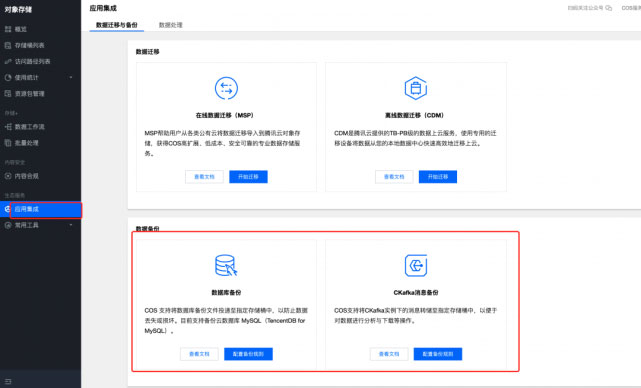Collapse the sidebar with bottom-left icon
Image resolution: width=641 pixels, height=388 pixels.
pos(8,381)
